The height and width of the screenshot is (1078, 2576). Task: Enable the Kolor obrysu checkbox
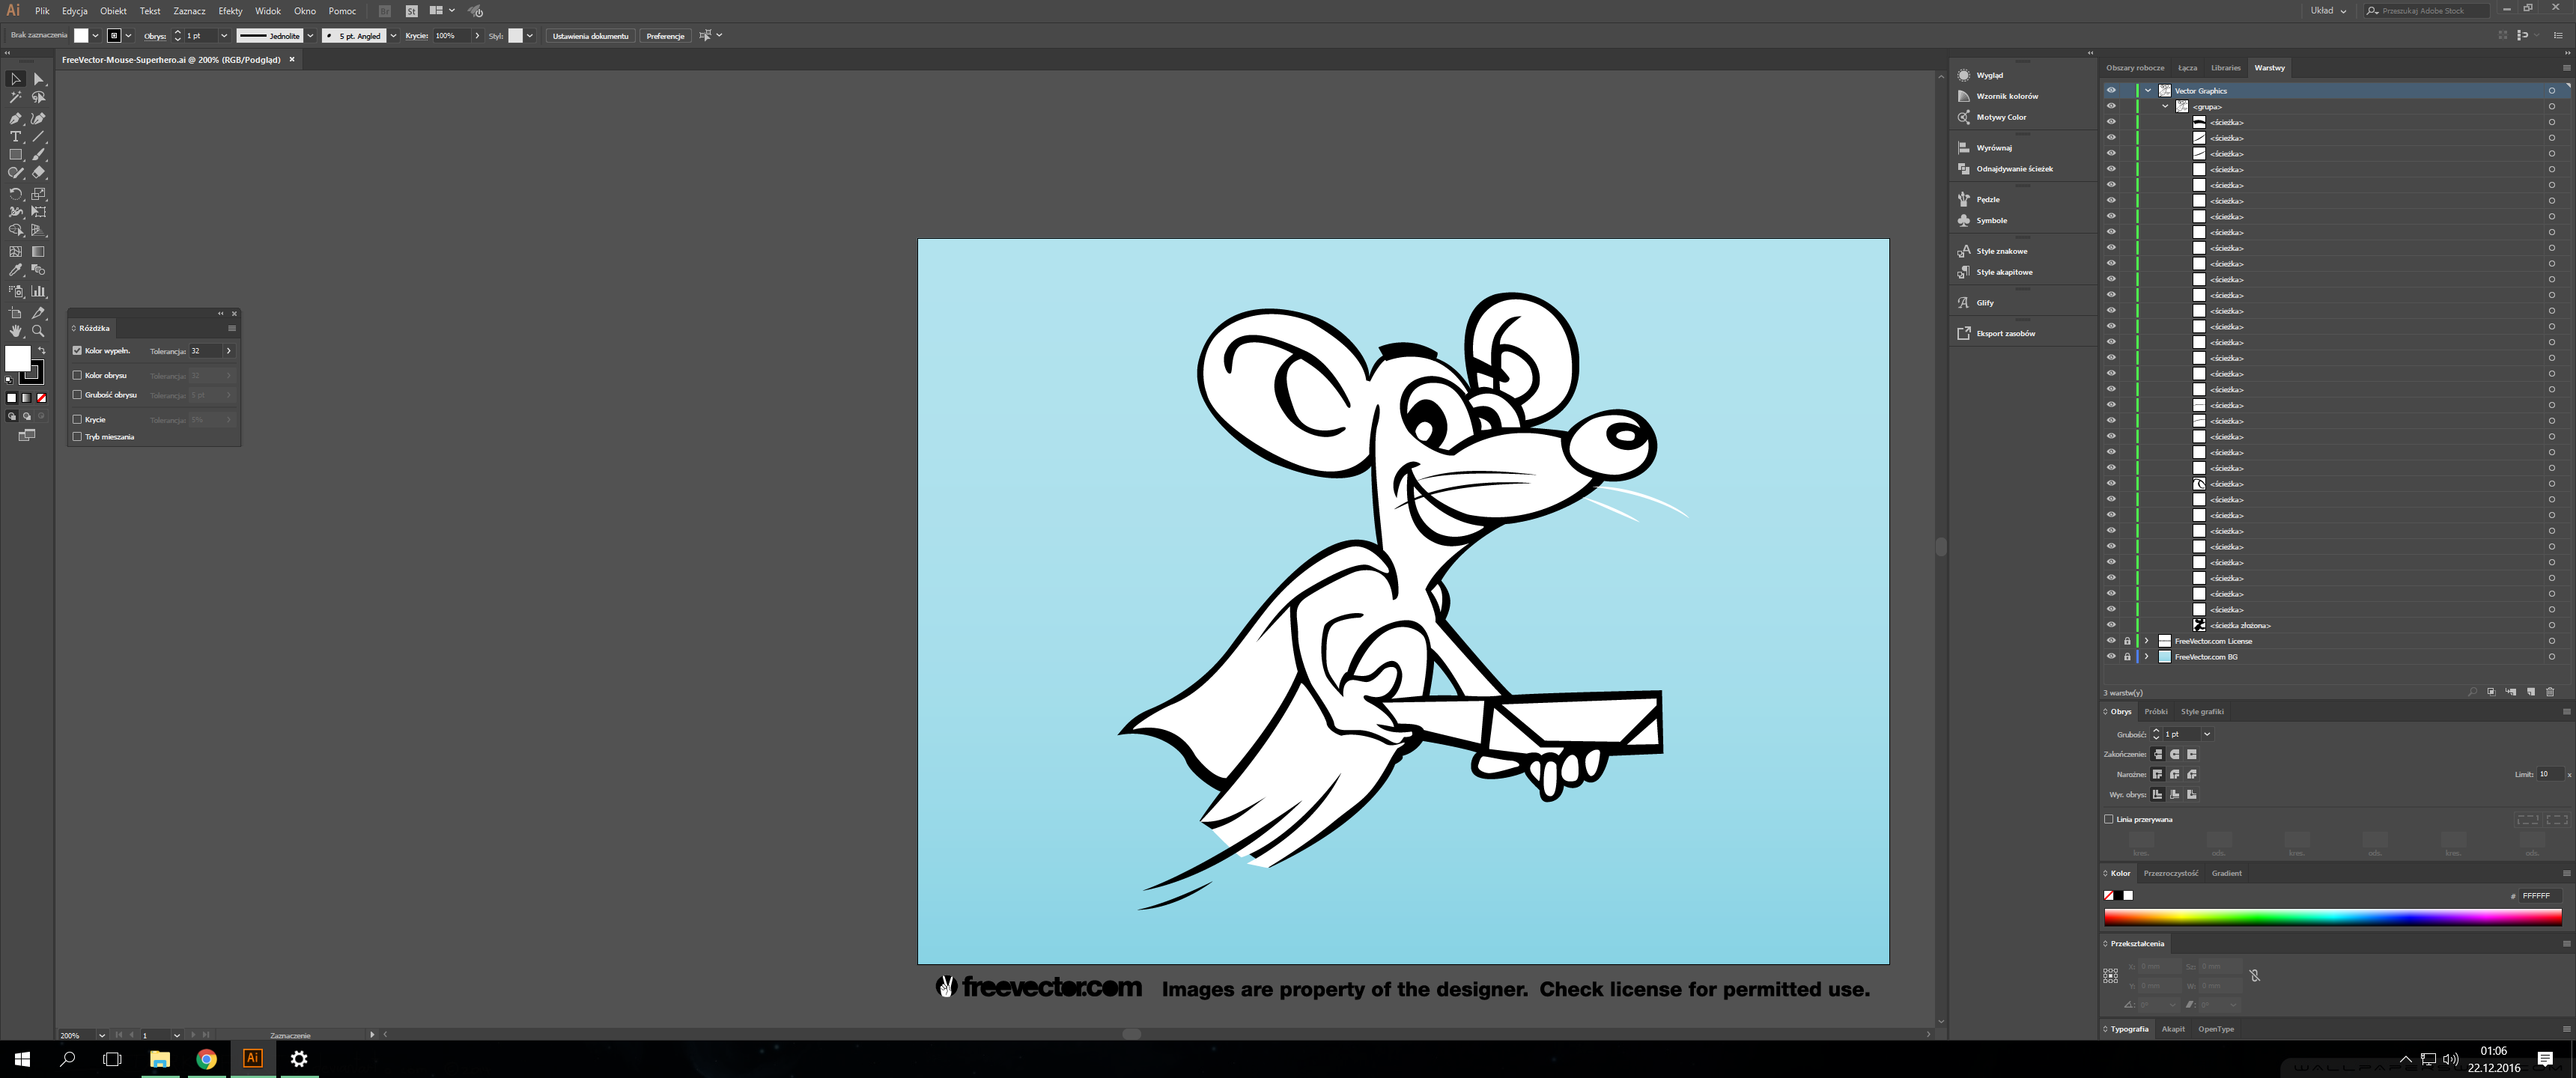77,375
